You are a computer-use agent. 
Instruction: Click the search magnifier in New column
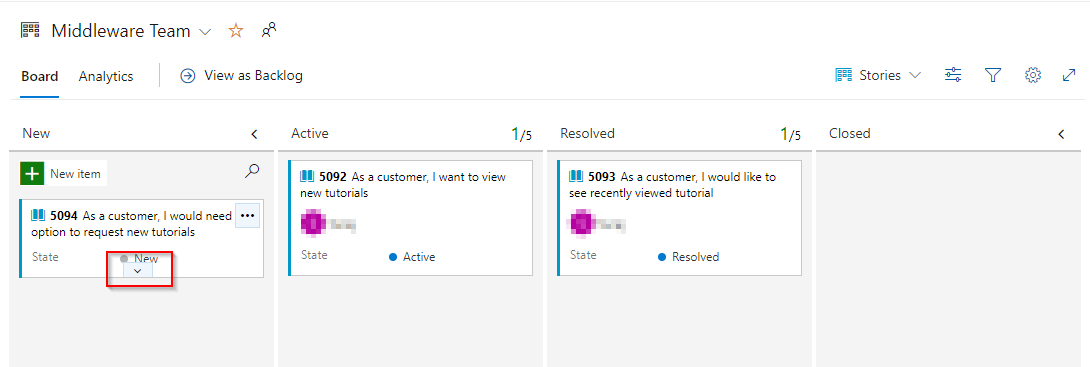tap(252, 171)
